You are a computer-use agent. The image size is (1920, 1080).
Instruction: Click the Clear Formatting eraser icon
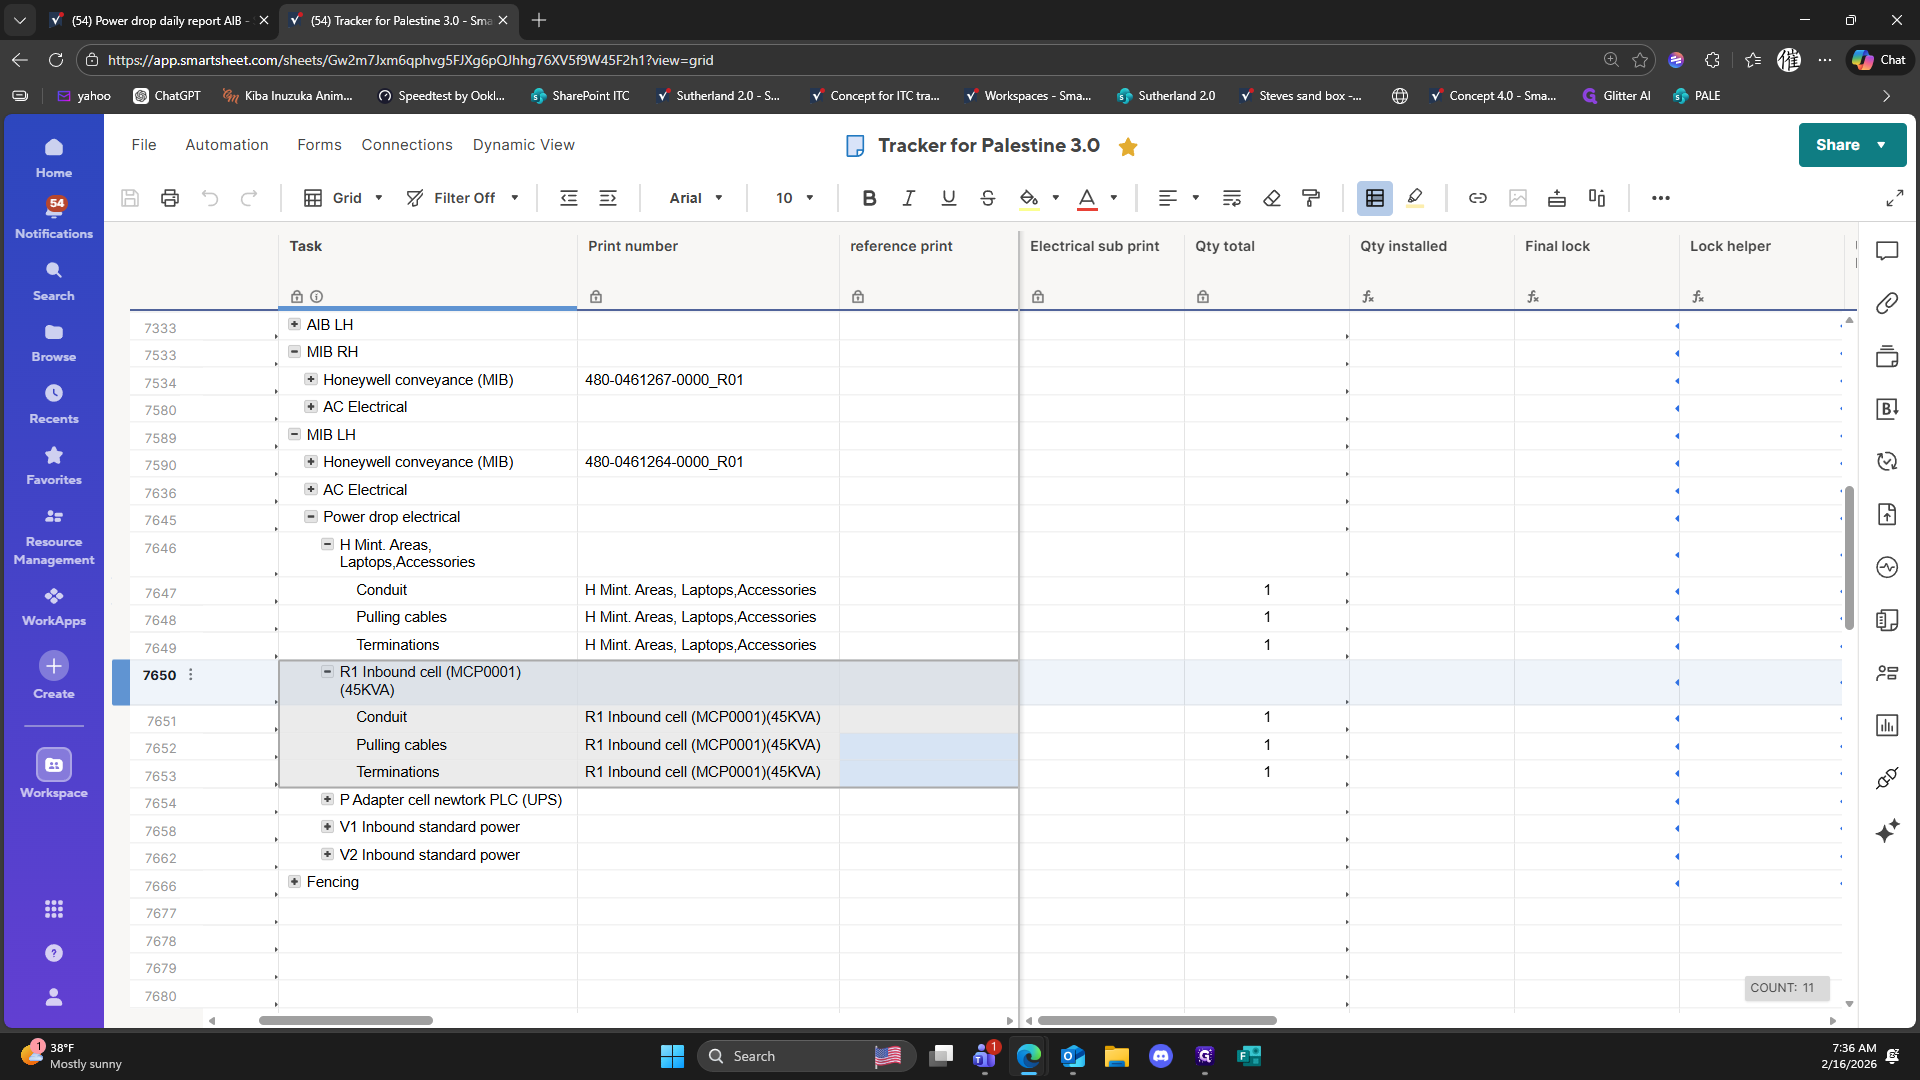(1272, 198)
